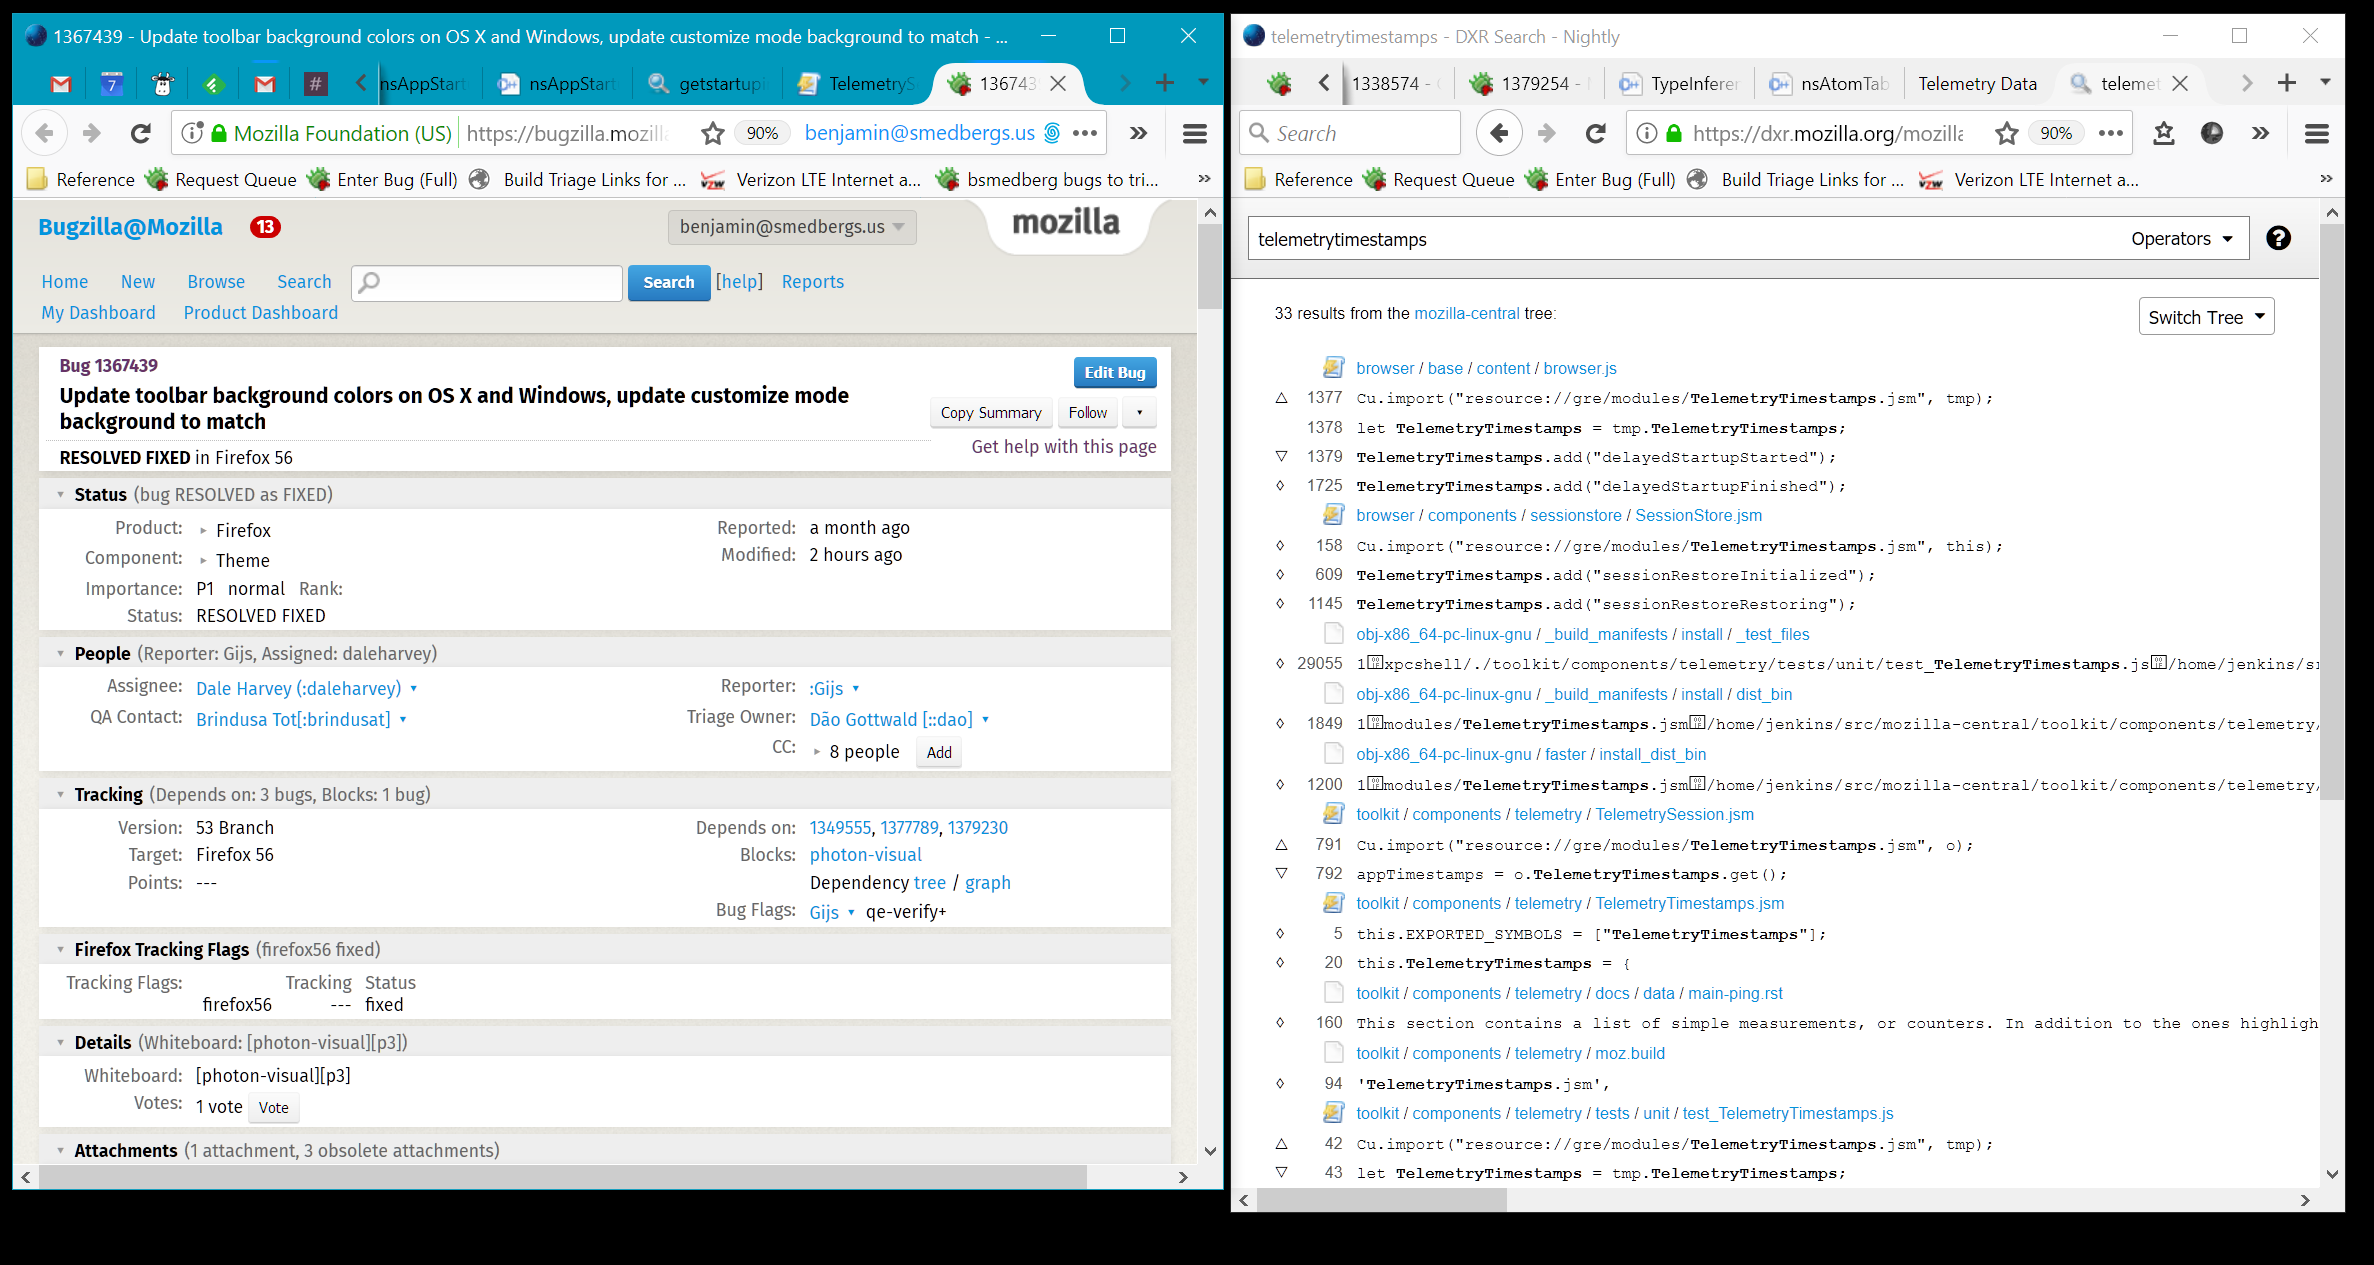This screenshot has width=2374, height=1265.
Task: Bookmark the Bugzilla page with the star
Action: tap(712, 133)
